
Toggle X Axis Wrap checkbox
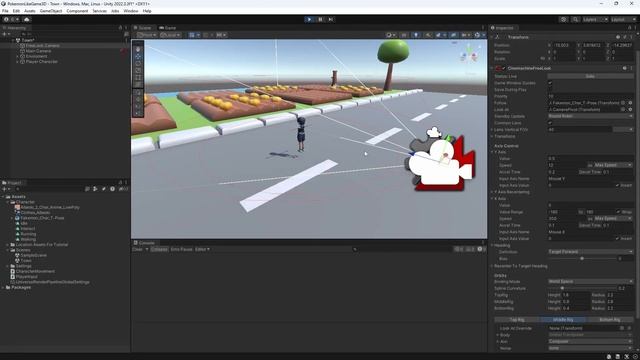[x=619, y=212]
